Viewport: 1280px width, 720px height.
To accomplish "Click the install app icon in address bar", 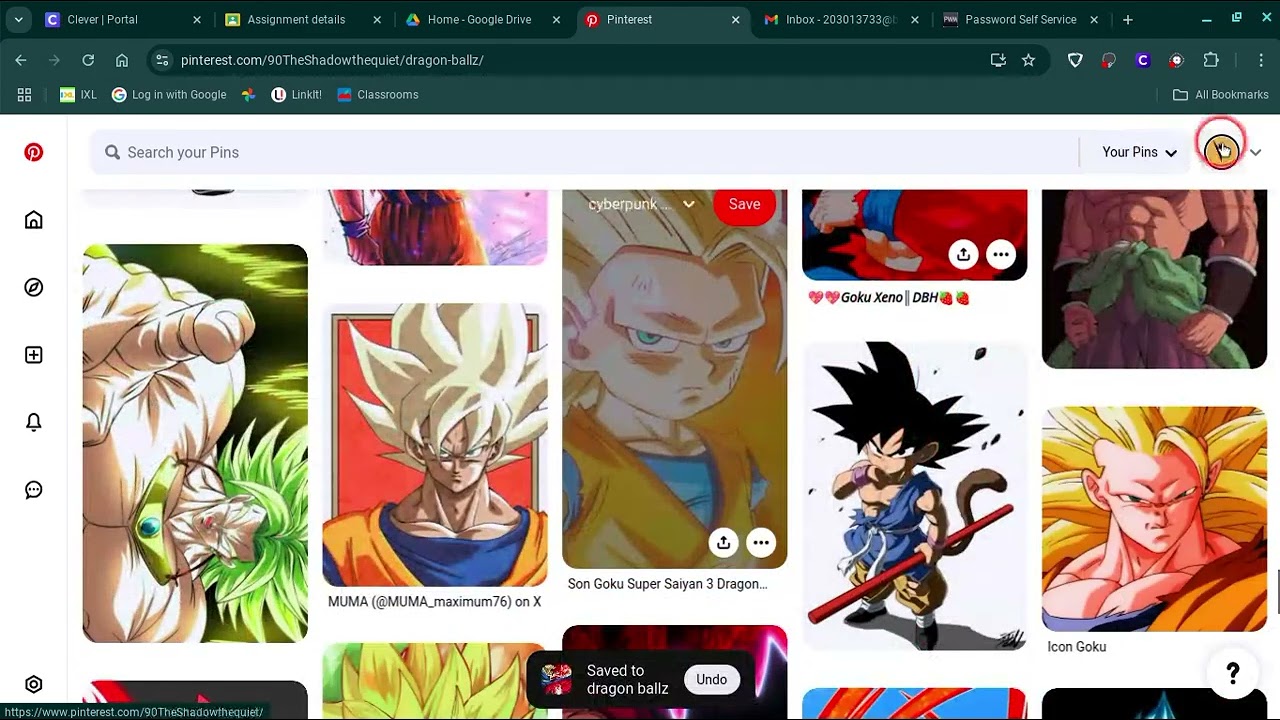I will (998, 60).
